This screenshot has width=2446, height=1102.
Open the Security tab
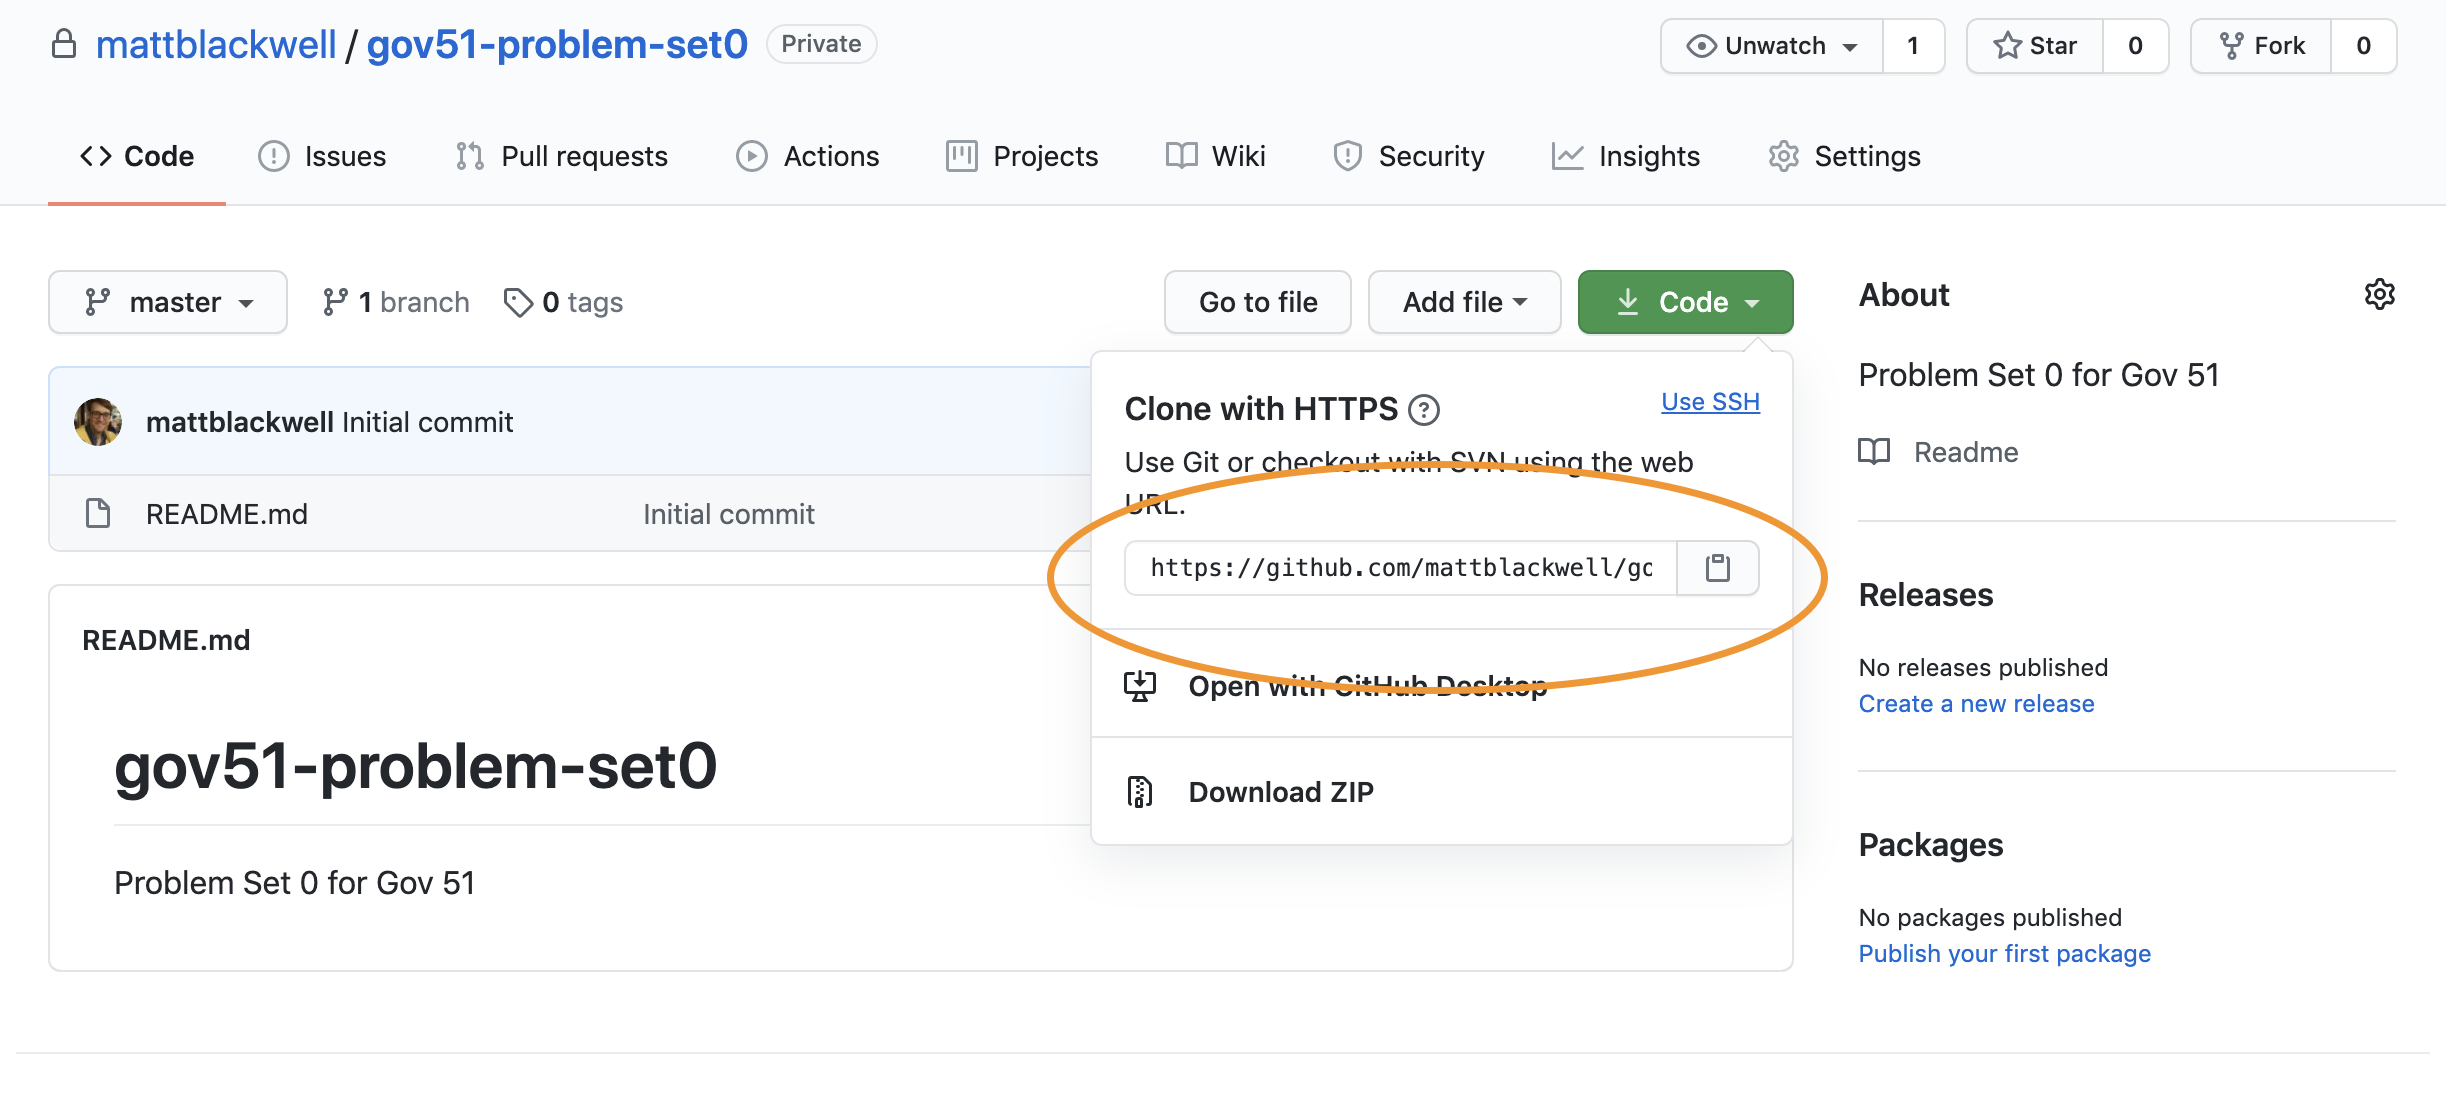[x=1409, y=156]
